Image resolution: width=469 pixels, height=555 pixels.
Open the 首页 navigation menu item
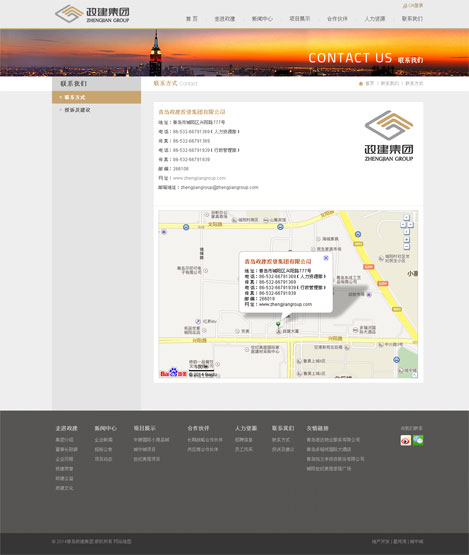192,19
